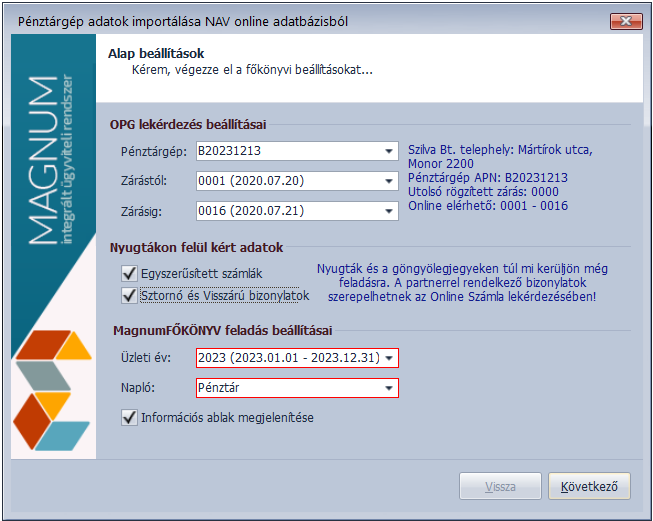
Task: Click the 'Alap beállítások' heading
Action: coord(156,54)
